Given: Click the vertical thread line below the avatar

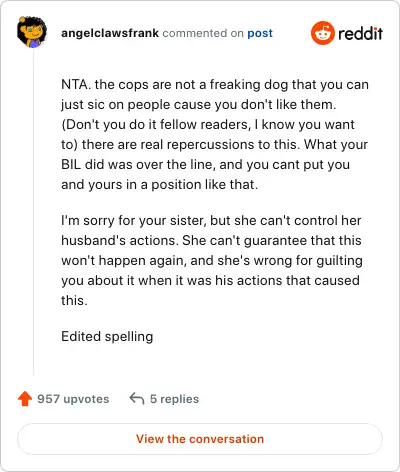Looking at the screenshot, I should pos(33,212).
